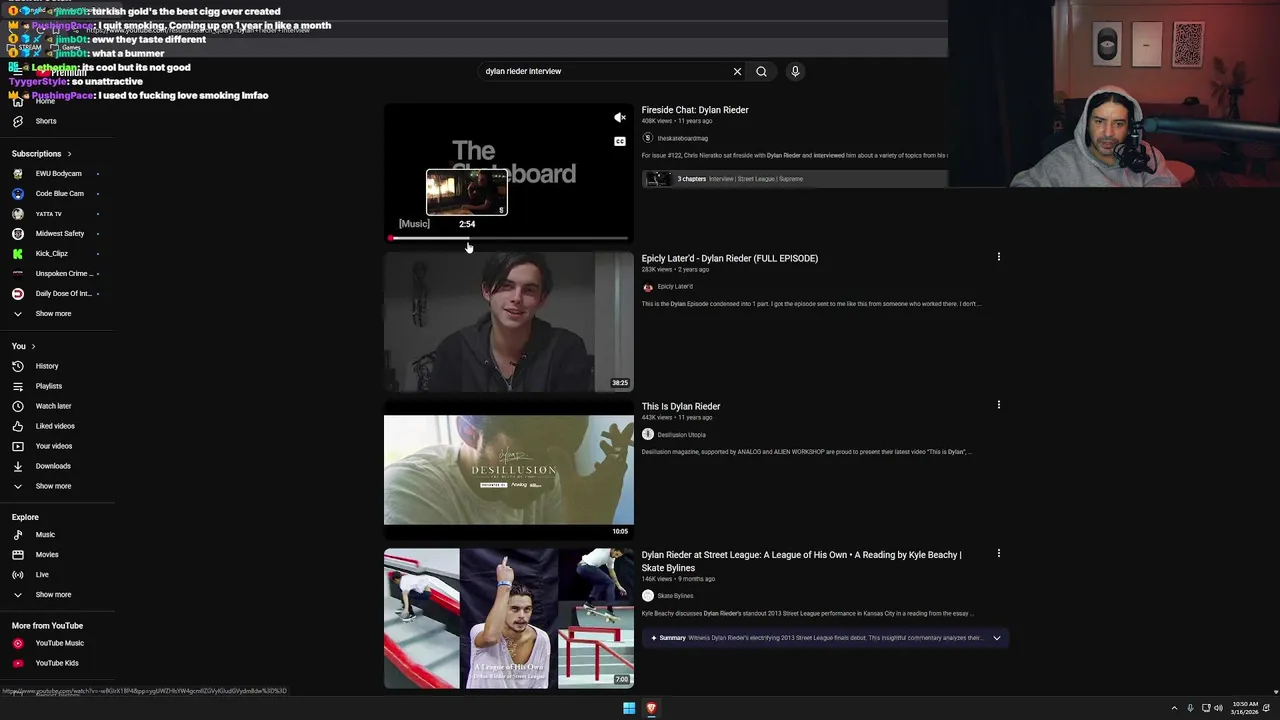Open the Street League 7:00 video thumbnail
The height and width of the screenshot is (720, 1280).
(x=509, y=618)
